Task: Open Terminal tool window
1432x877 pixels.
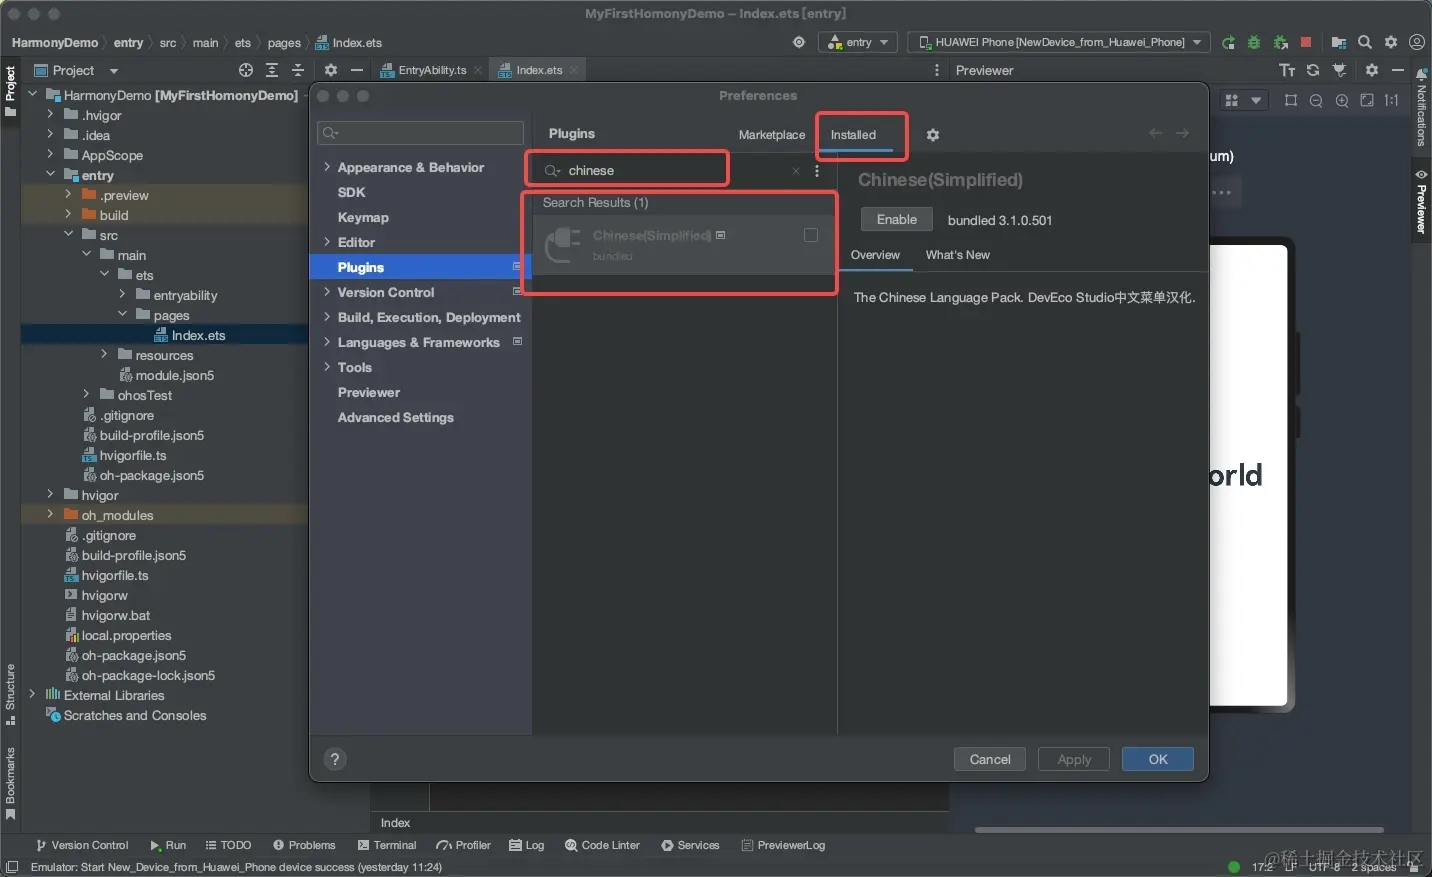Action: click(x=387, y=845)
